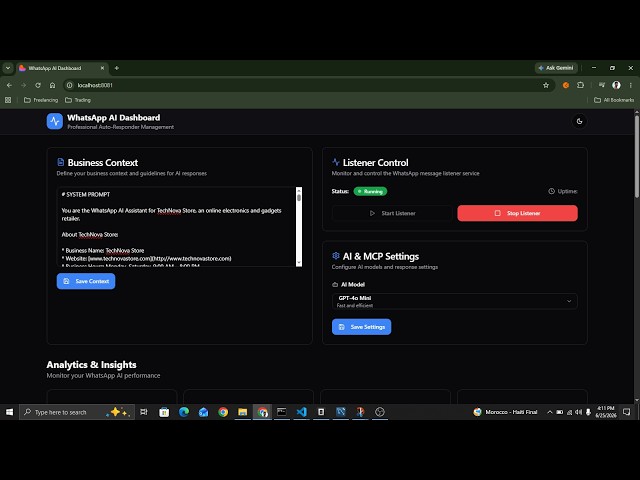The image size is (640, 480).
Task: Open Task View from the taskbar
Action: 144,412
